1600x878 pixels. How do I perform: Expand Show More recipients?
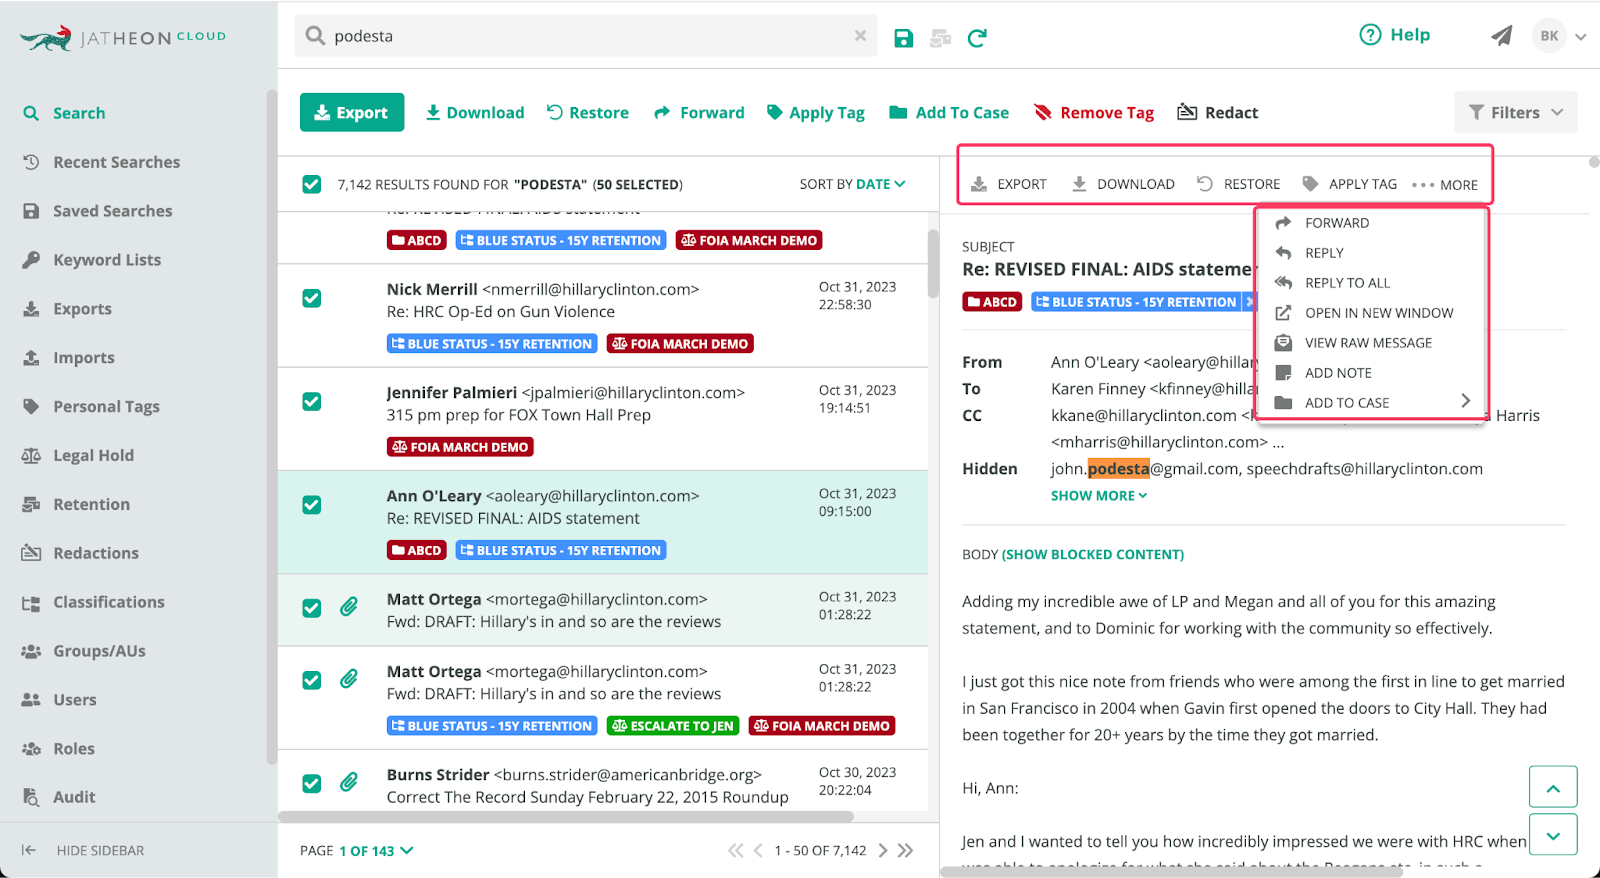(1099, 496)
